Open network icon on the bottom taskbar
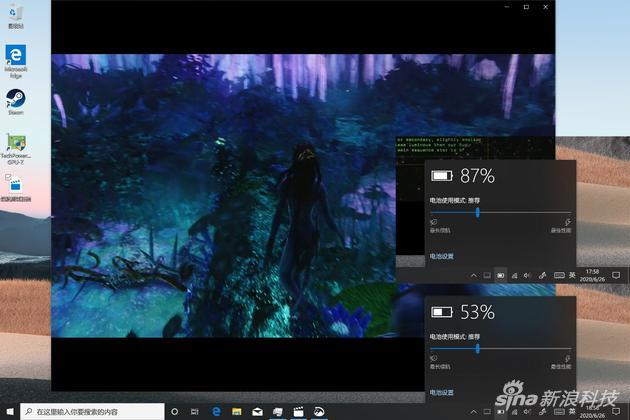 514,412
